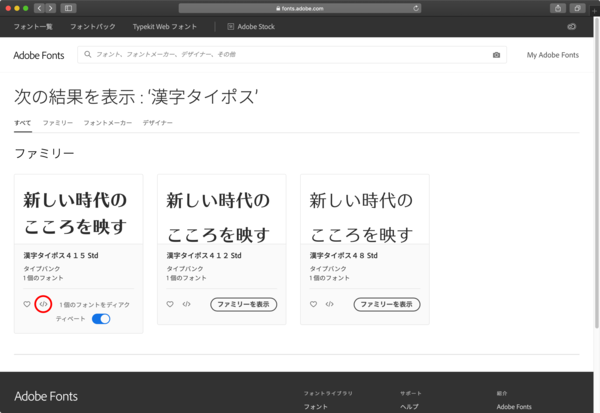Click the page vertical scrollbar
The image size is (600, 413).
click(x=597, y=172)
